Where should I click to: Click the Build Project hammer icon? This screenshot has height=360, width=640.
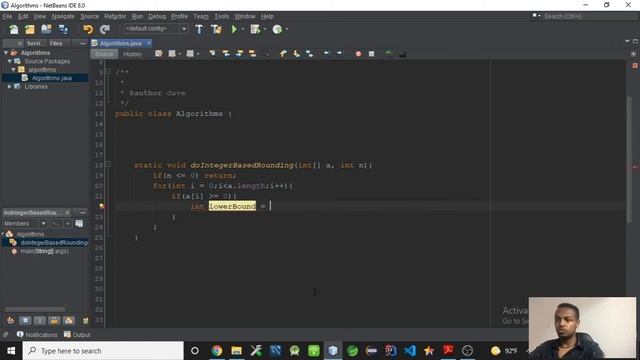(x=199, y=29)
